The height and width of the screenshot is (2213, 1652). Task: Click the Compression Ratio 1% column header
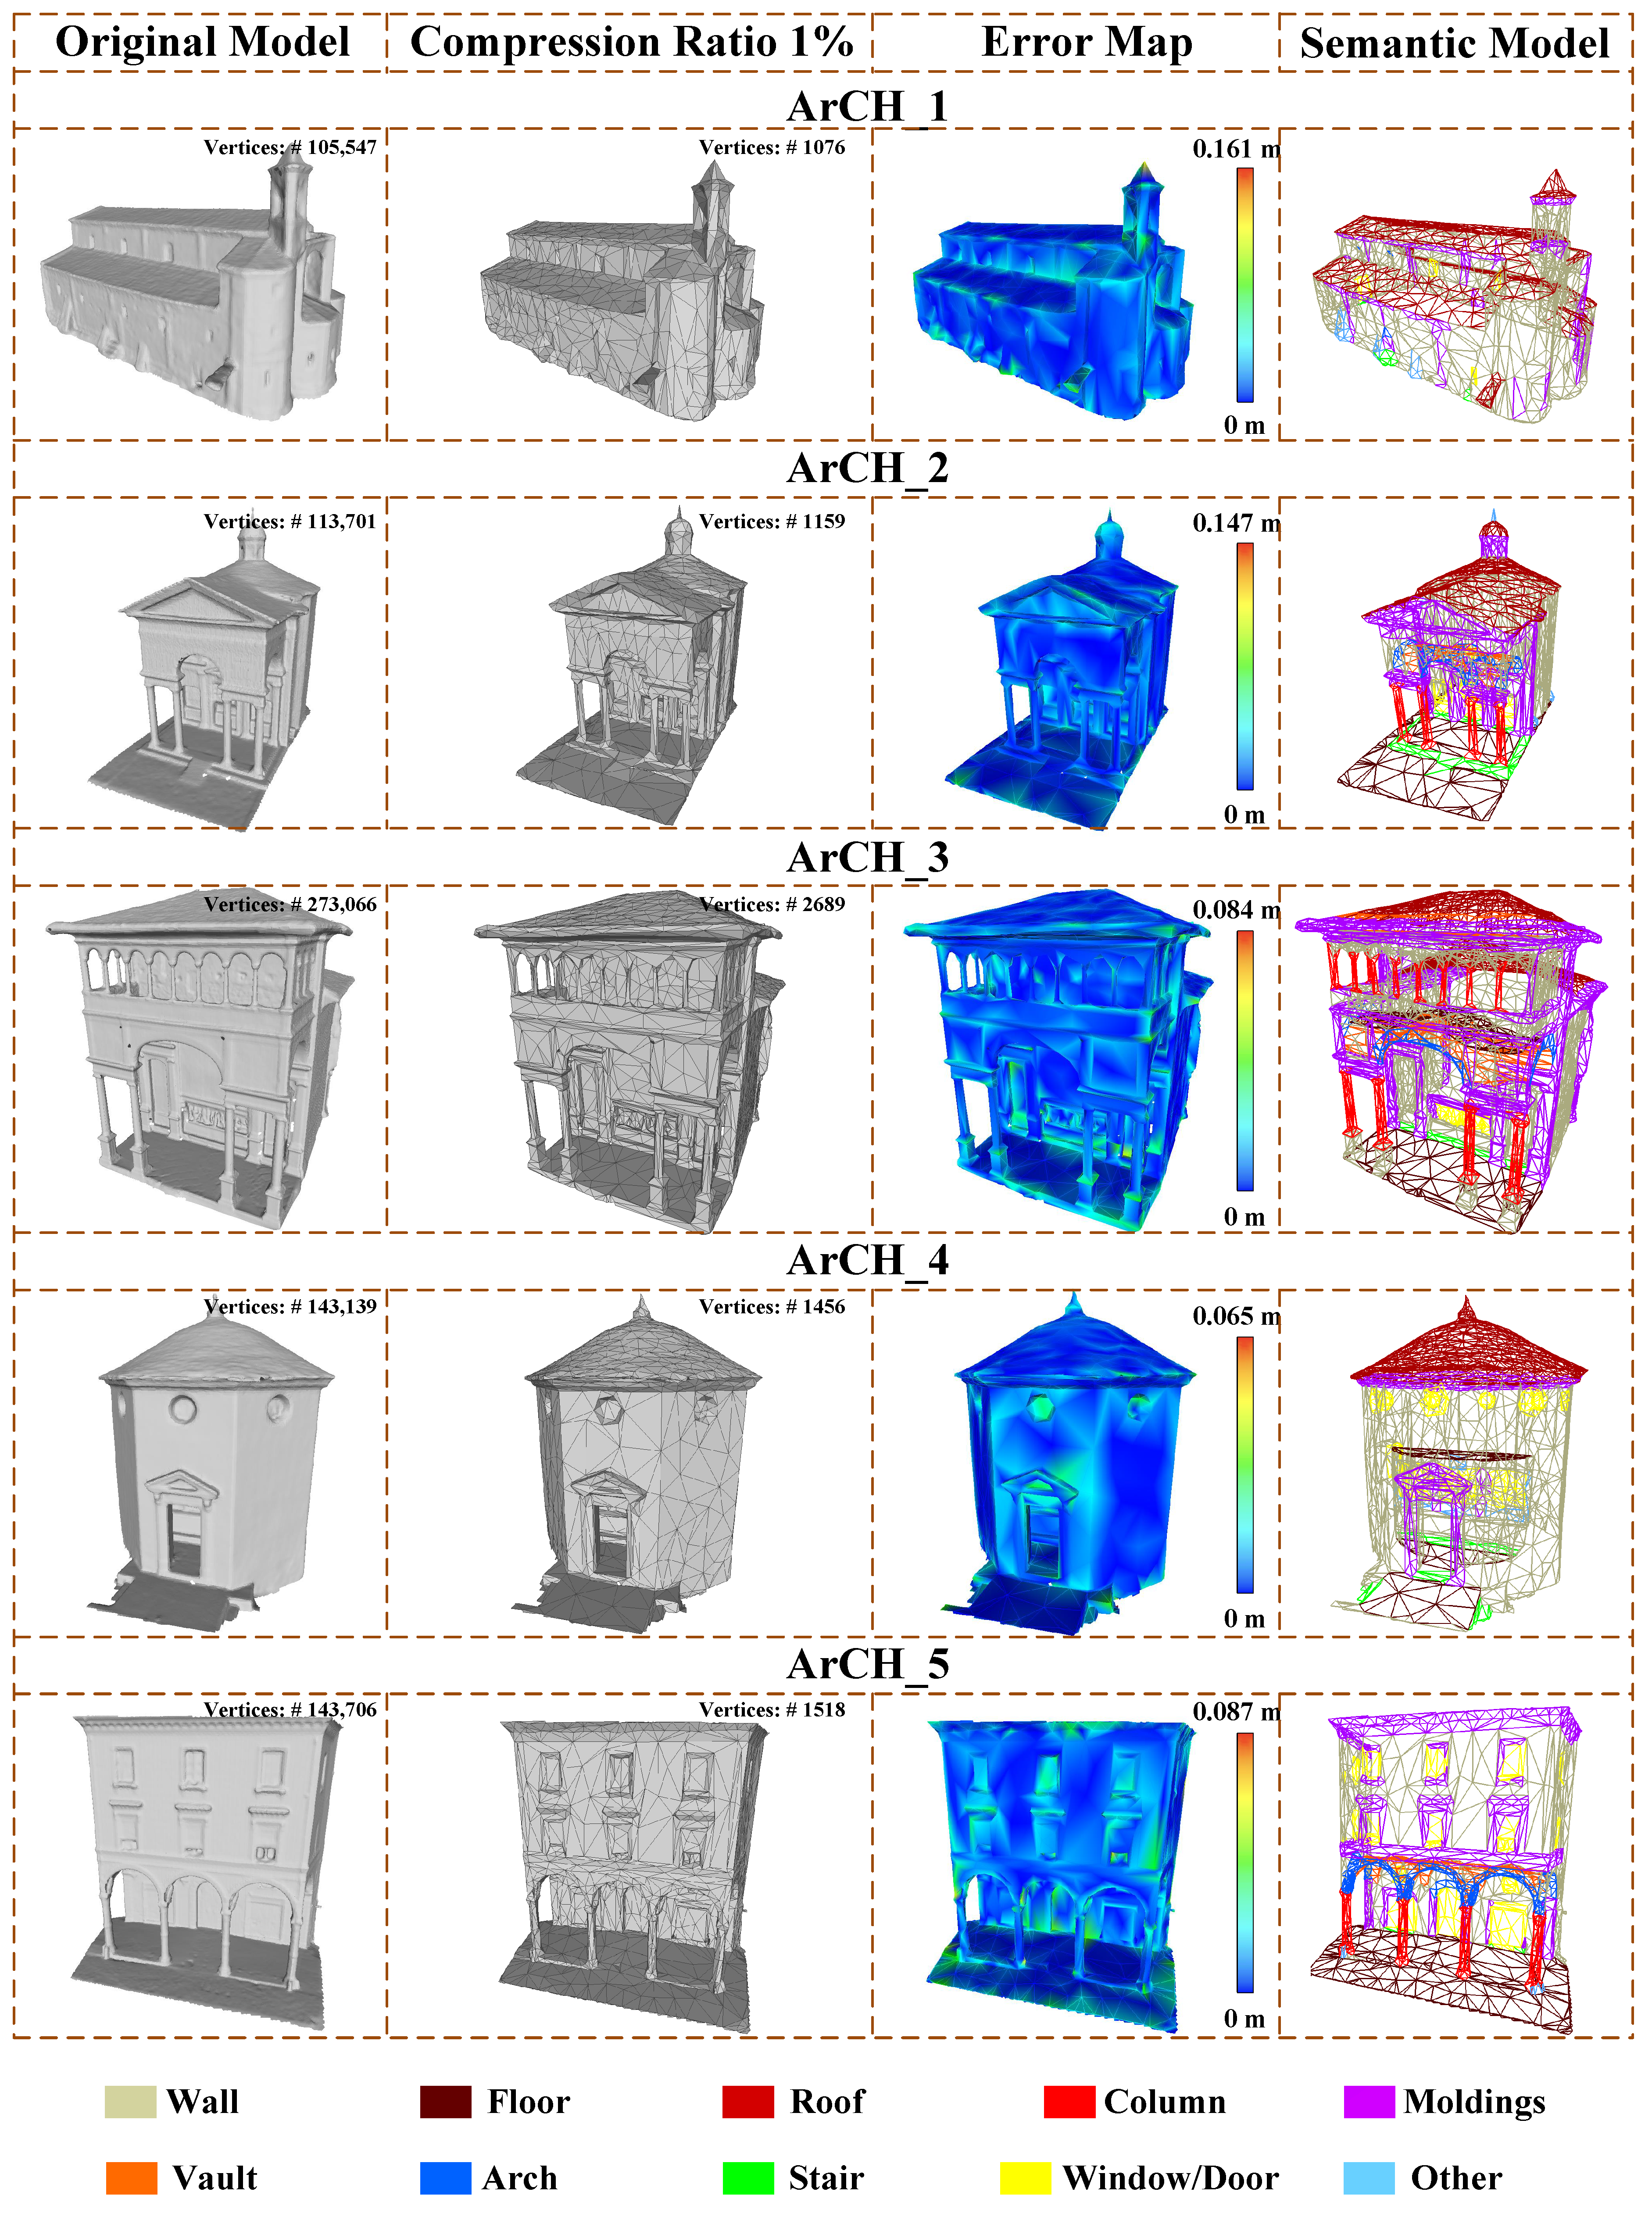(632, 42)
